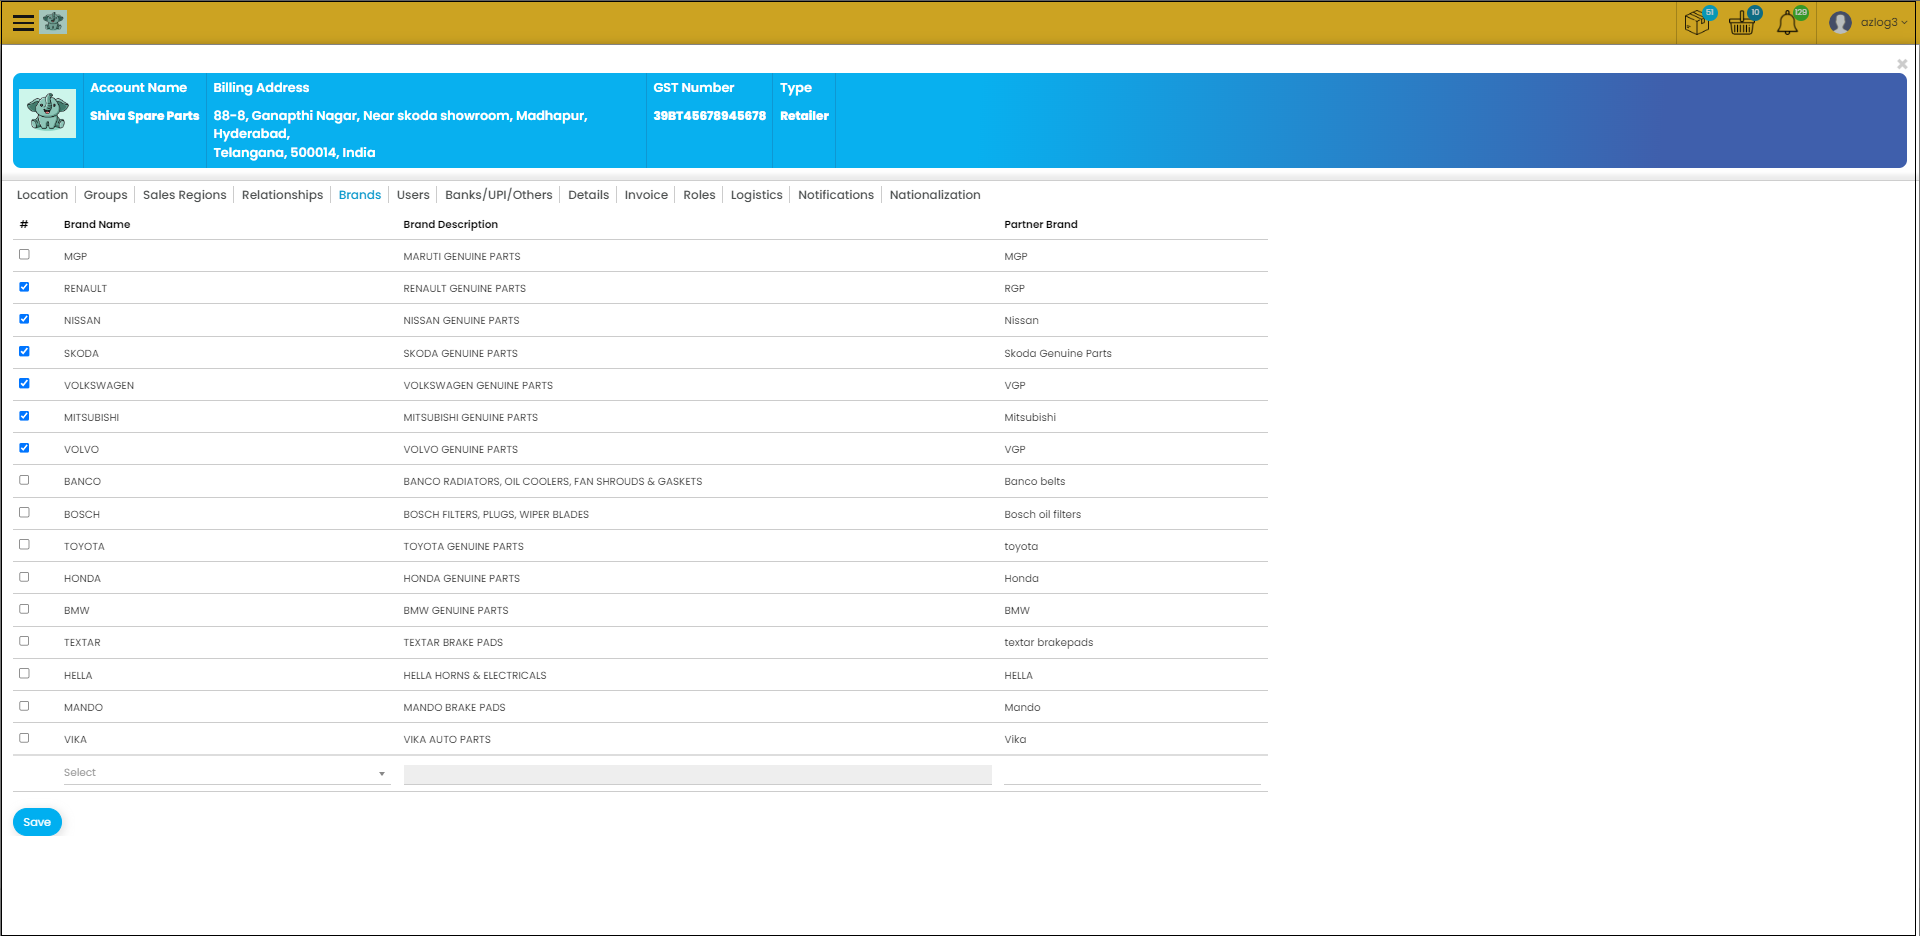The image size is (1920, 936).
Task: Uncheck the VOLKSWAGEN brand checkbox
Action: pos(24,383)
